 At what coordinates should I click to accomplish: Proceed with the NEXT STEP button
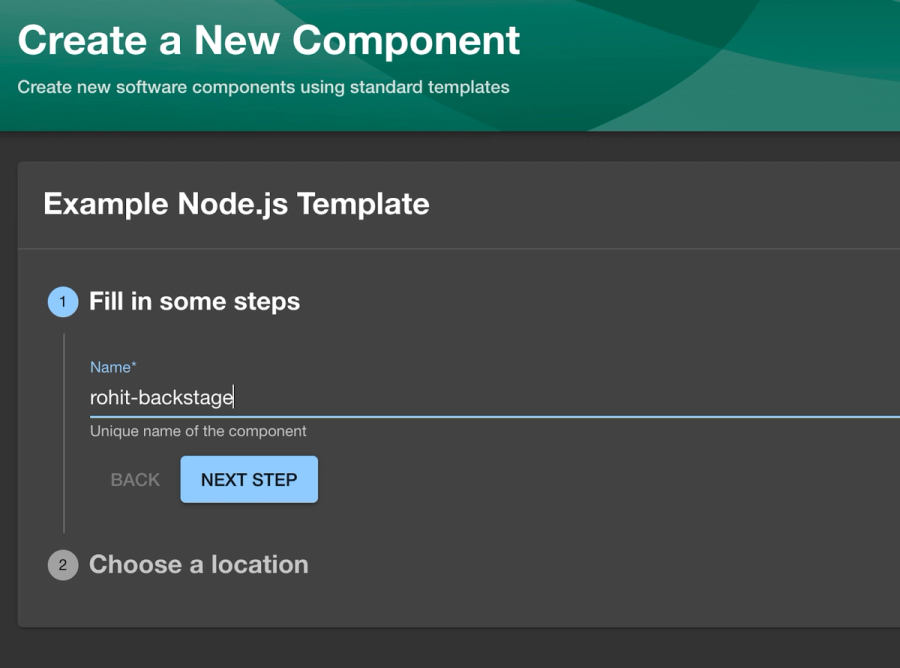tap(249, 480)
